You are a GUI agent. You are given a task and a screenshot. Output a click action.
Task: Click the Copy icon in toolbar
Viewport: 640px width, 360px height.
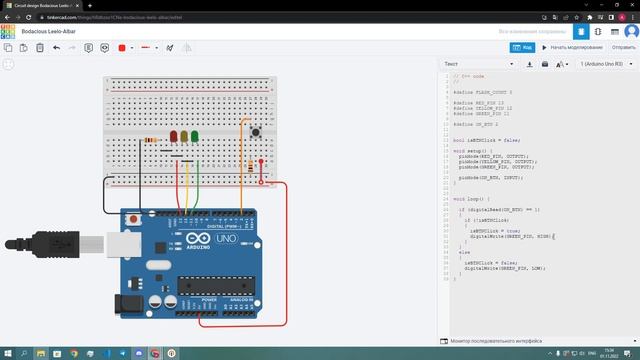click(8, 48)
